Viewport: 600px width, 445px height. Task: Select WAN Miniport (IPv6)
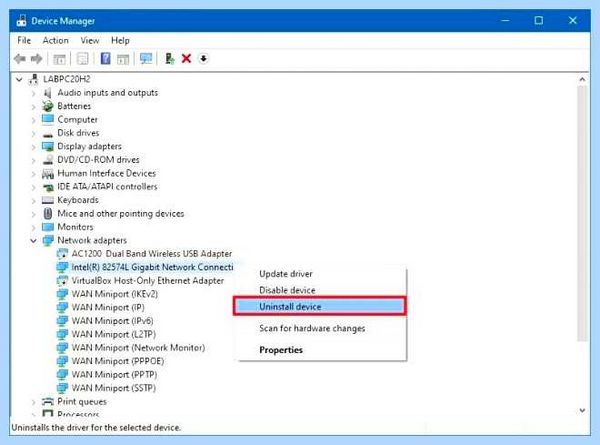(112, 321)
